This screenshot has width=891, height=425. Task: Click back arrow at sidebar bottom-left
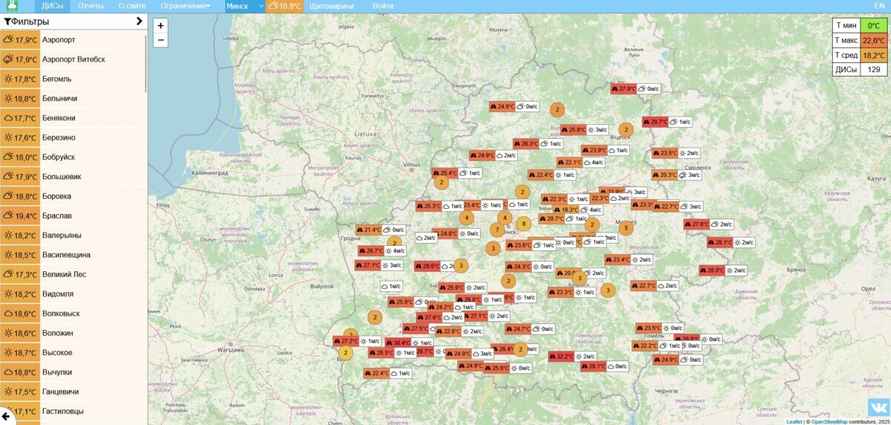(7, 415)
